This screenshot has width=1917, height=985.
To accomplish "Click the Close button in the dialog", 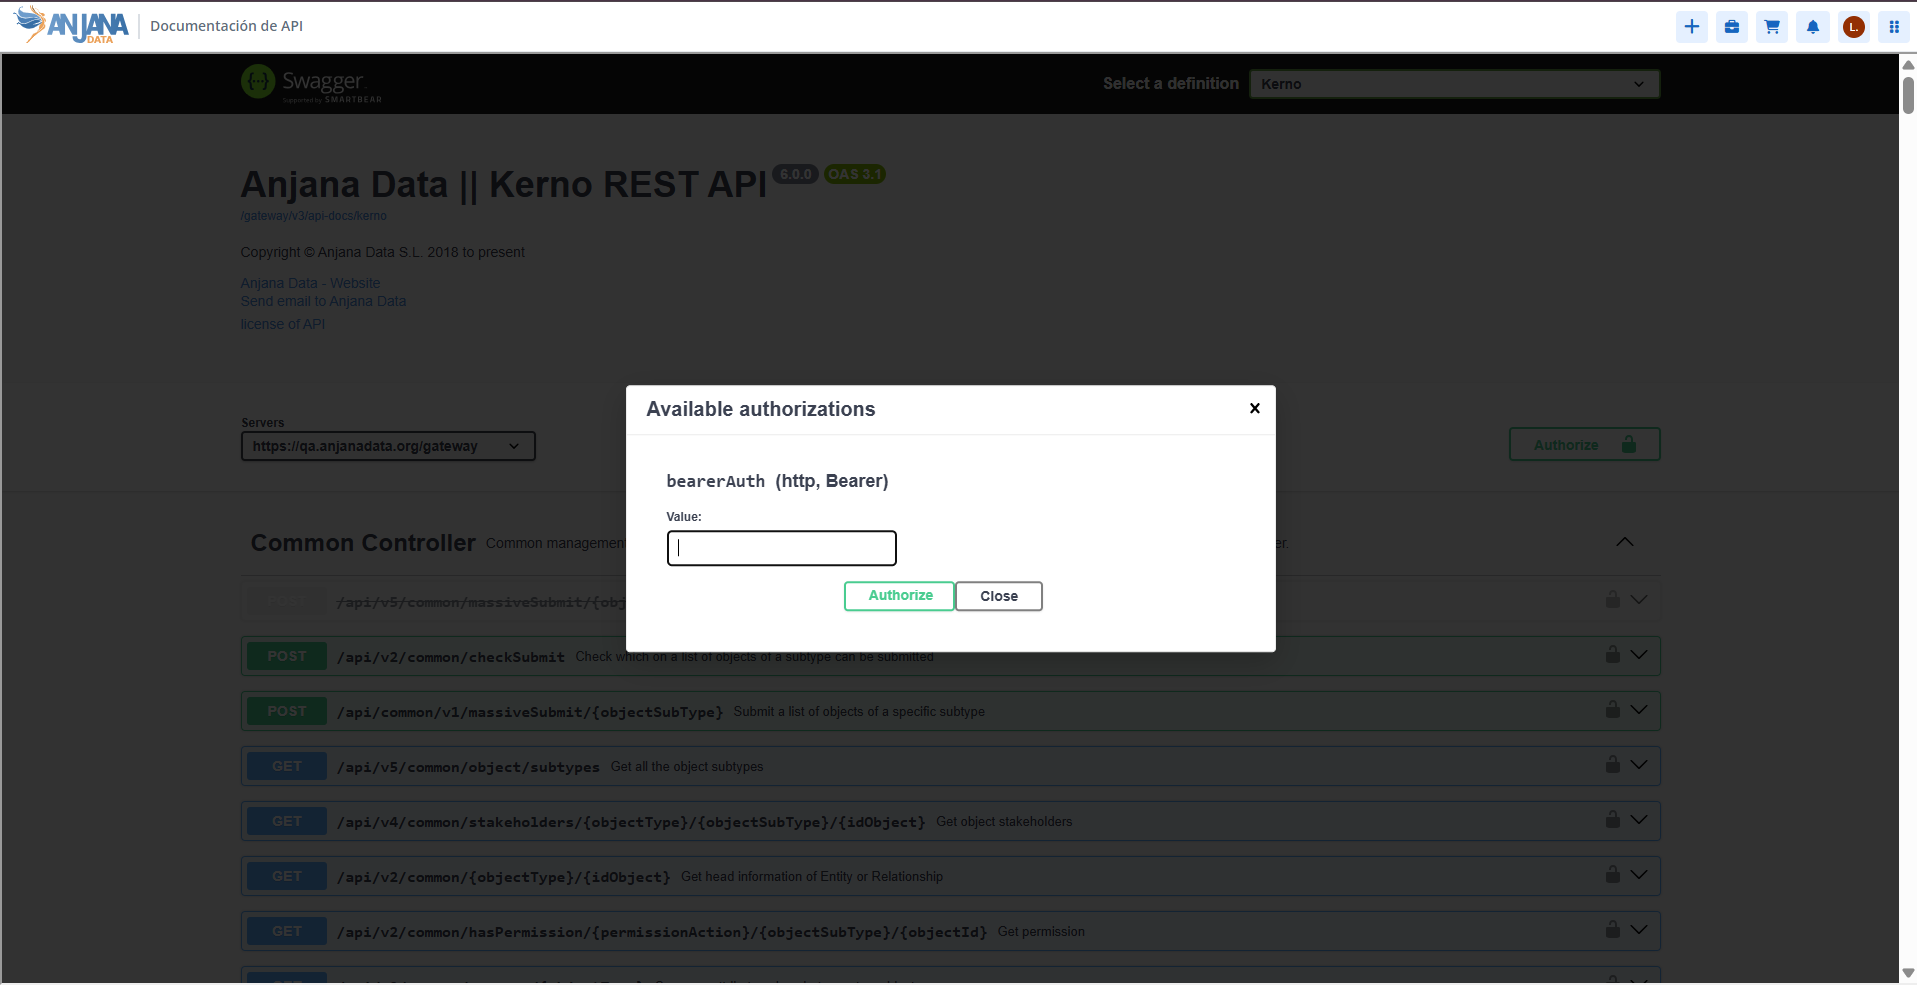I will point(999,596).
